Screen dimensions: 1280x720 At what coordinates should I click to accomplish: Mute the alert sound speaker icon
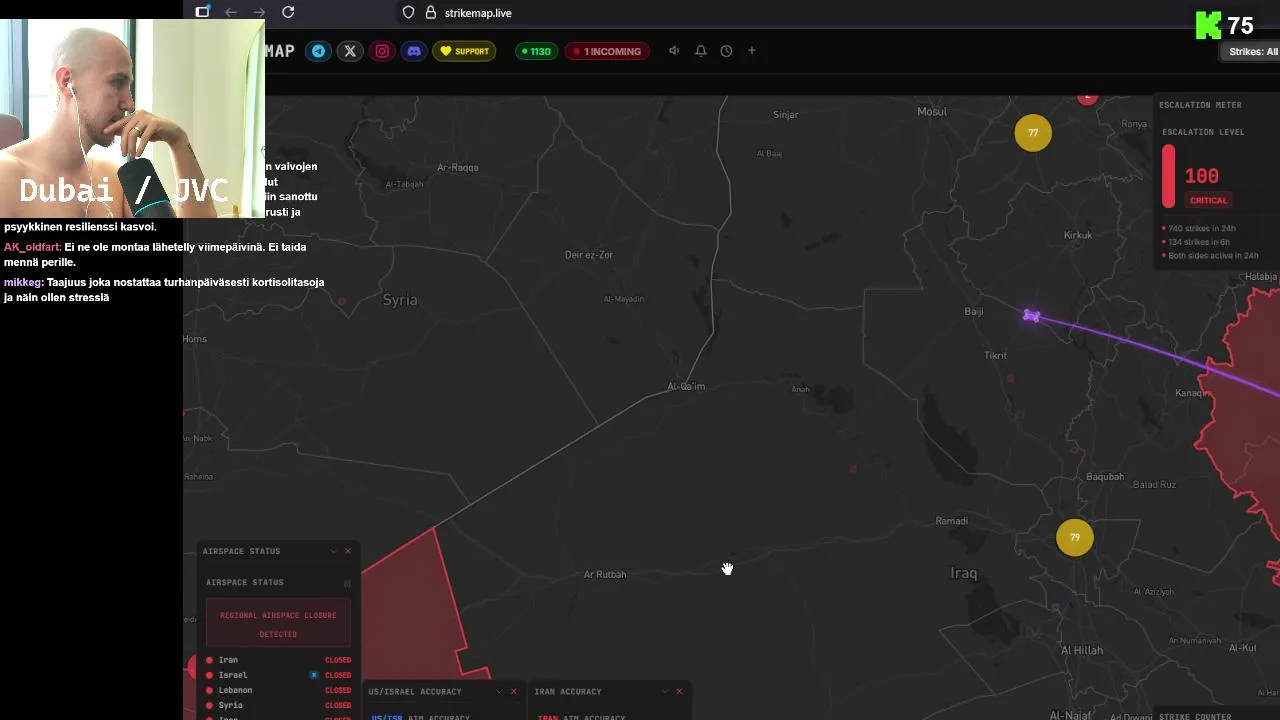point(674,51)
